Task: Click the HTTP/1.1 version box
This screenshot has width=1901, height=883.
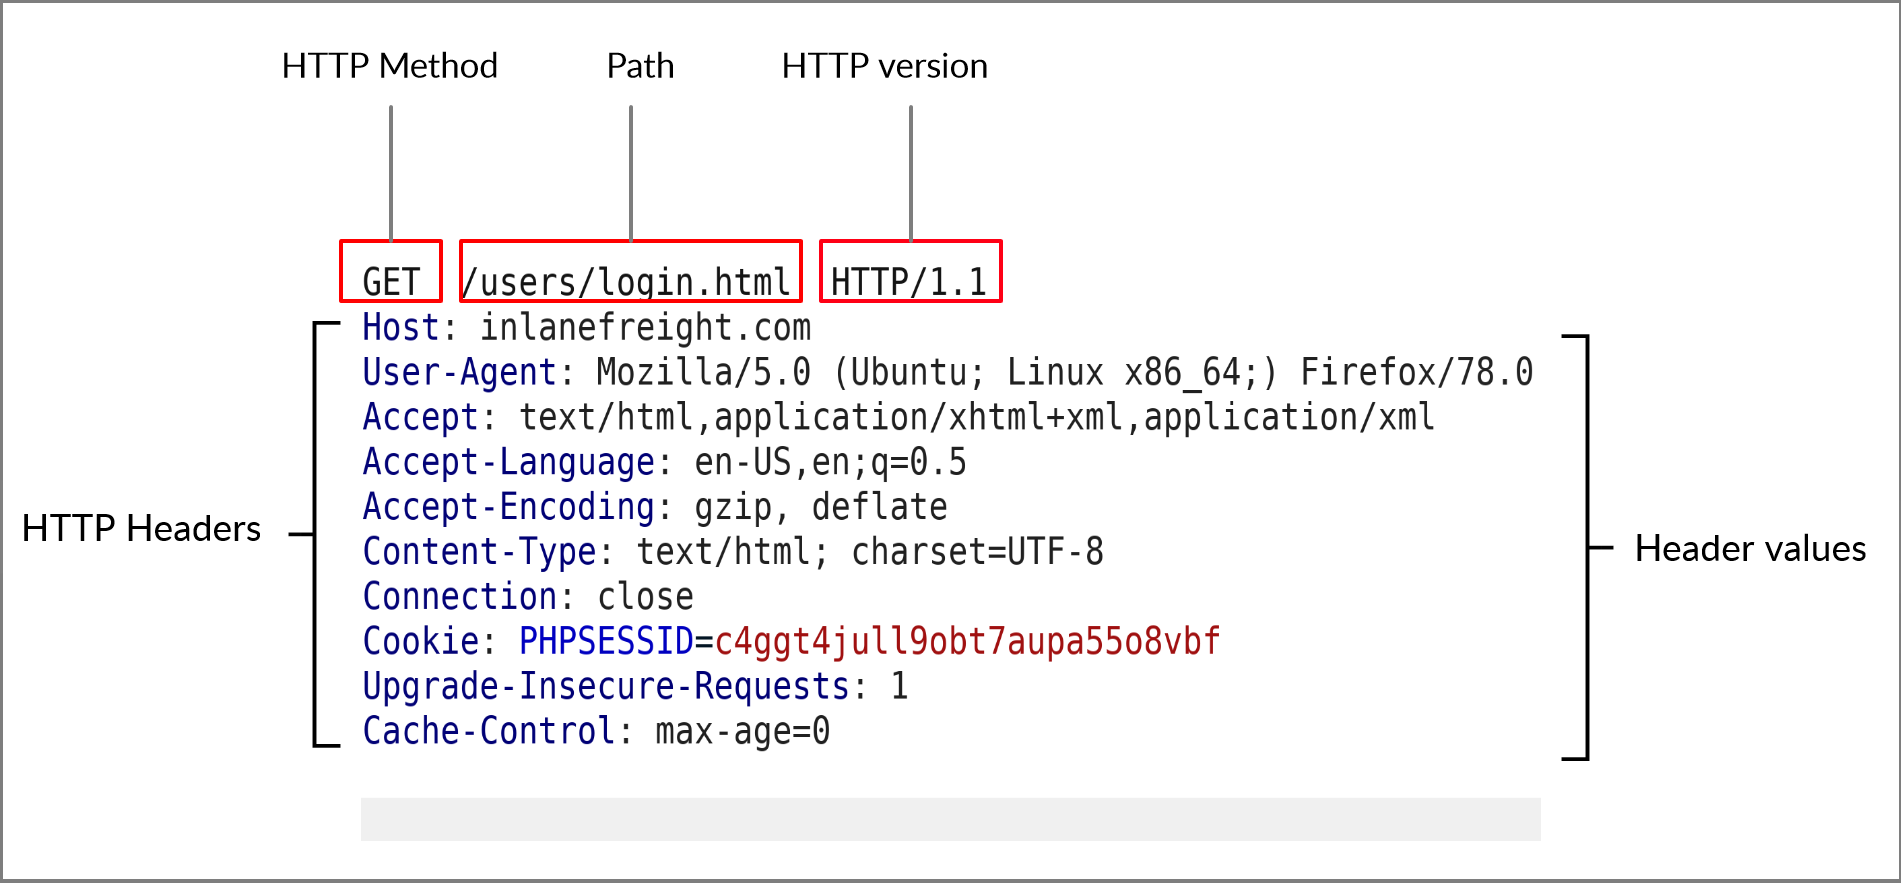Action: [910, 272]
